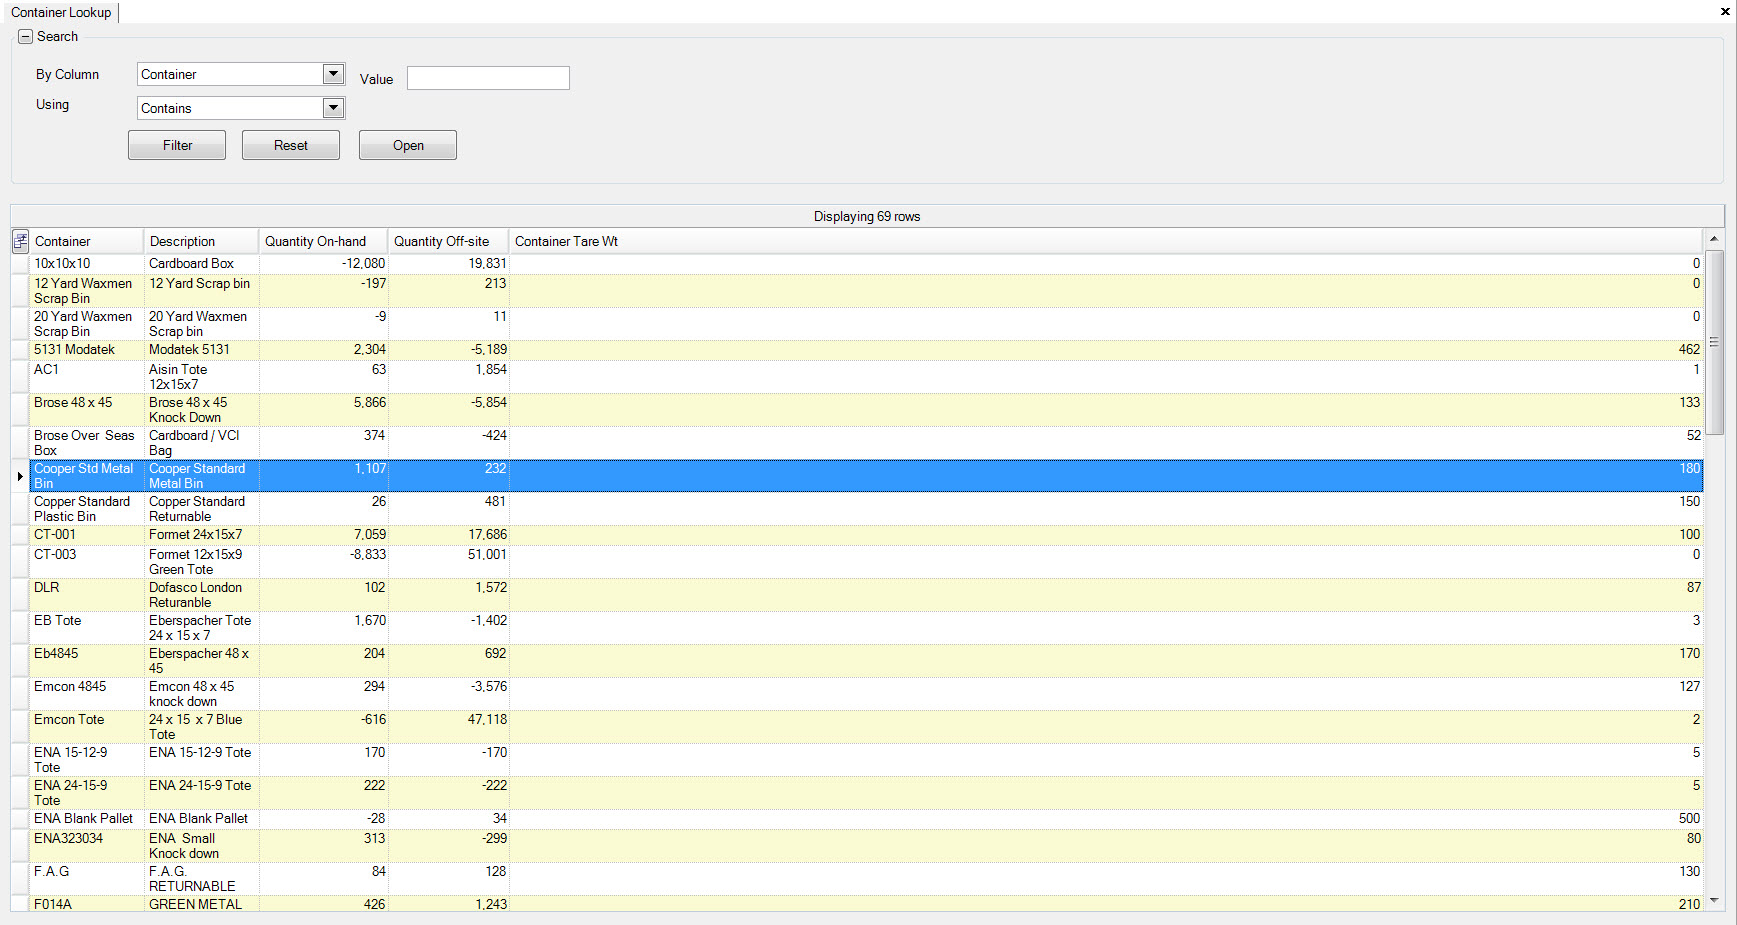Sort by the Container Tare Wt column header

(1106, 241)
